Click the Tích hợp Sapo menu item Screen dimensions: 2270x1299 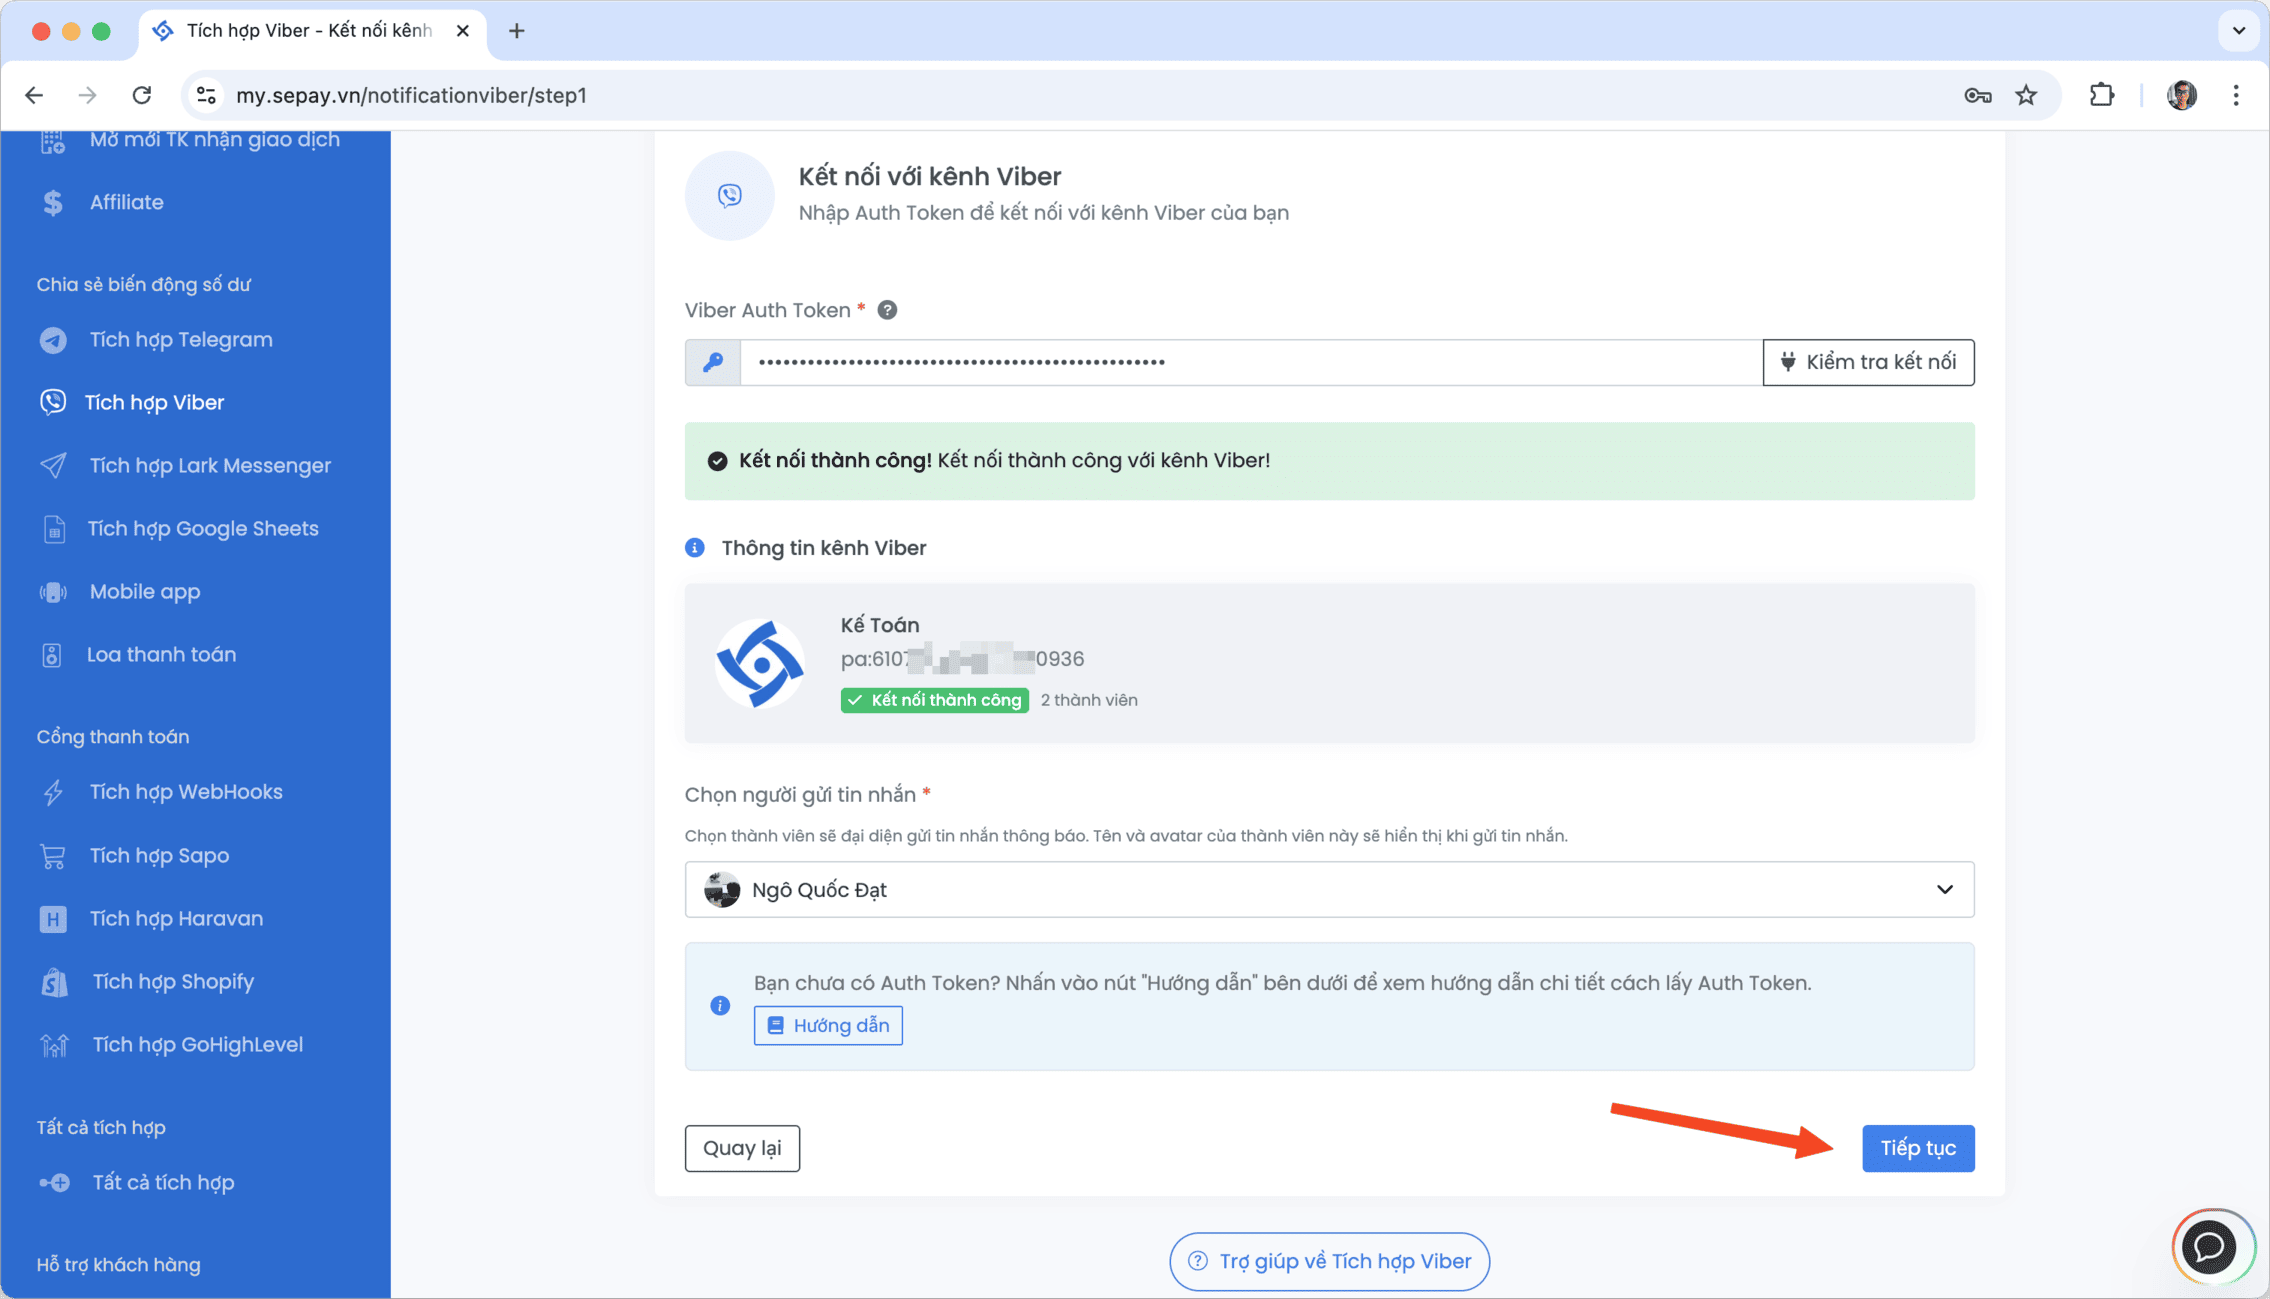[x=159, y=856]
